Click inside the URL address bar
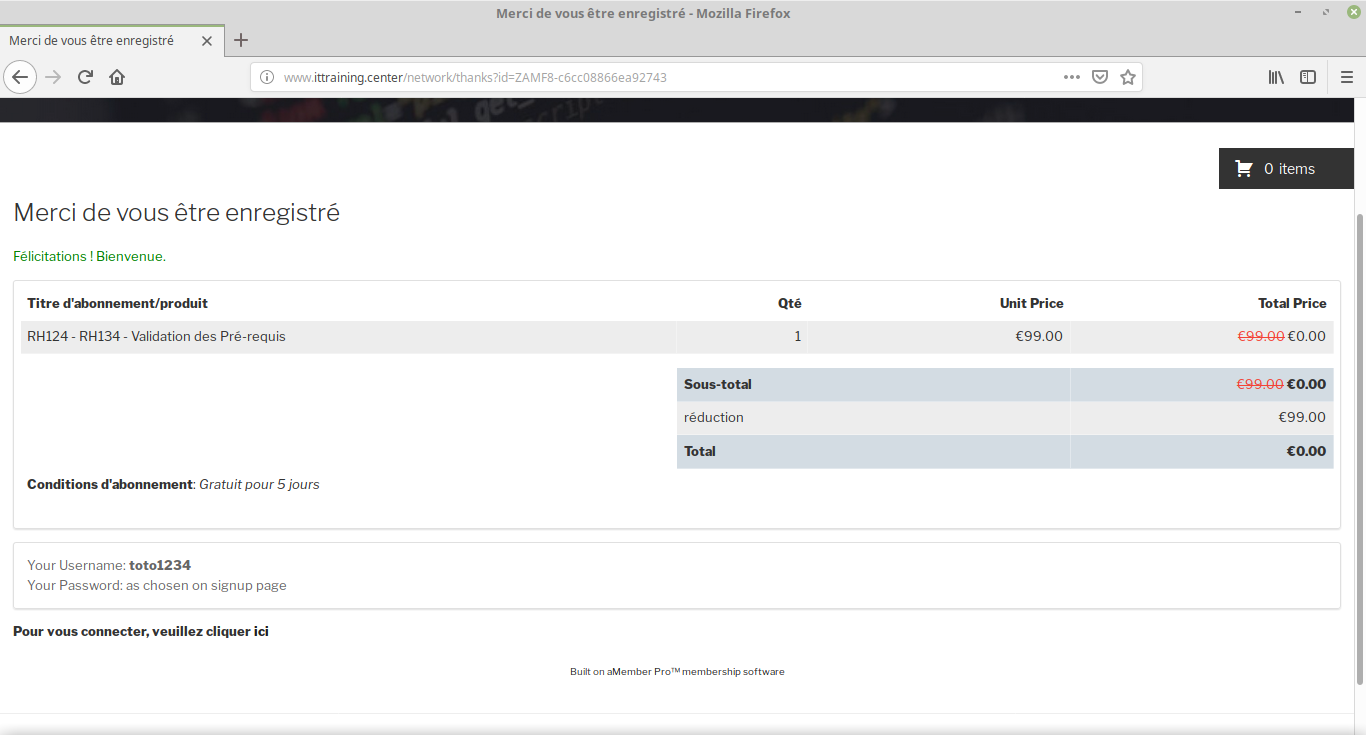The width and height of the screenshot is (1366, 735). tap(660, 77)
